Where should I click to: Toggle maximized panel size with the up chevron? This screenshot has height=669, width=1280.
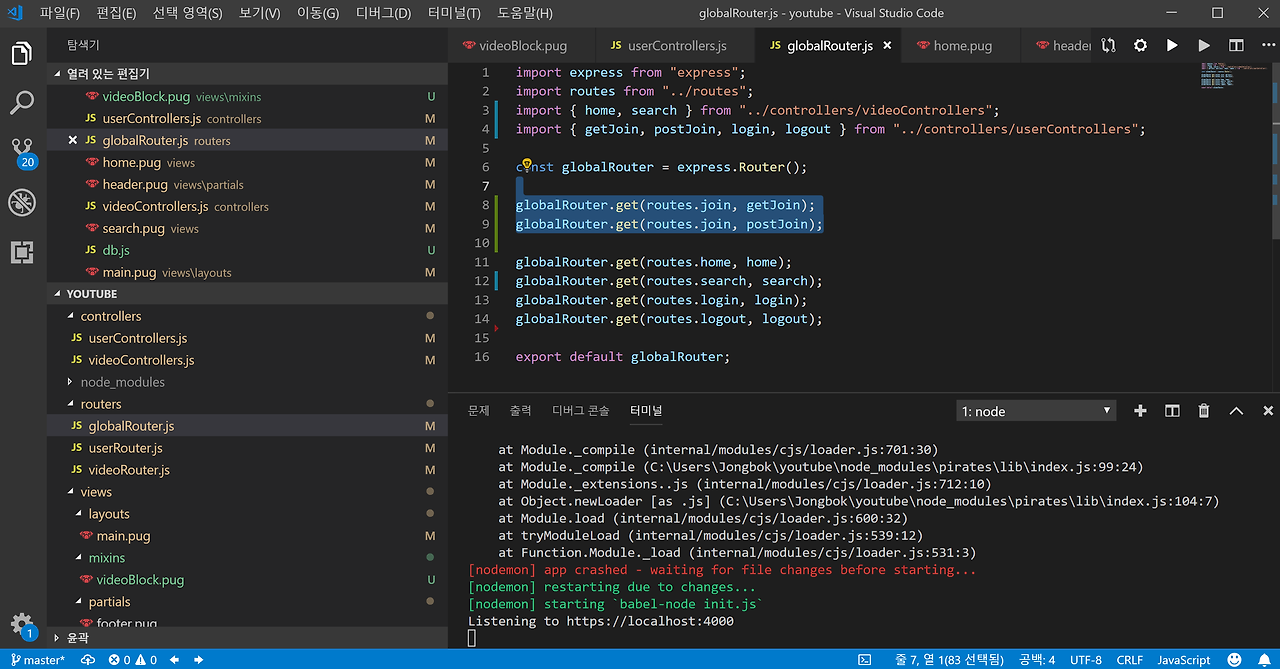pyautogui.click(x=1236, y=411)
